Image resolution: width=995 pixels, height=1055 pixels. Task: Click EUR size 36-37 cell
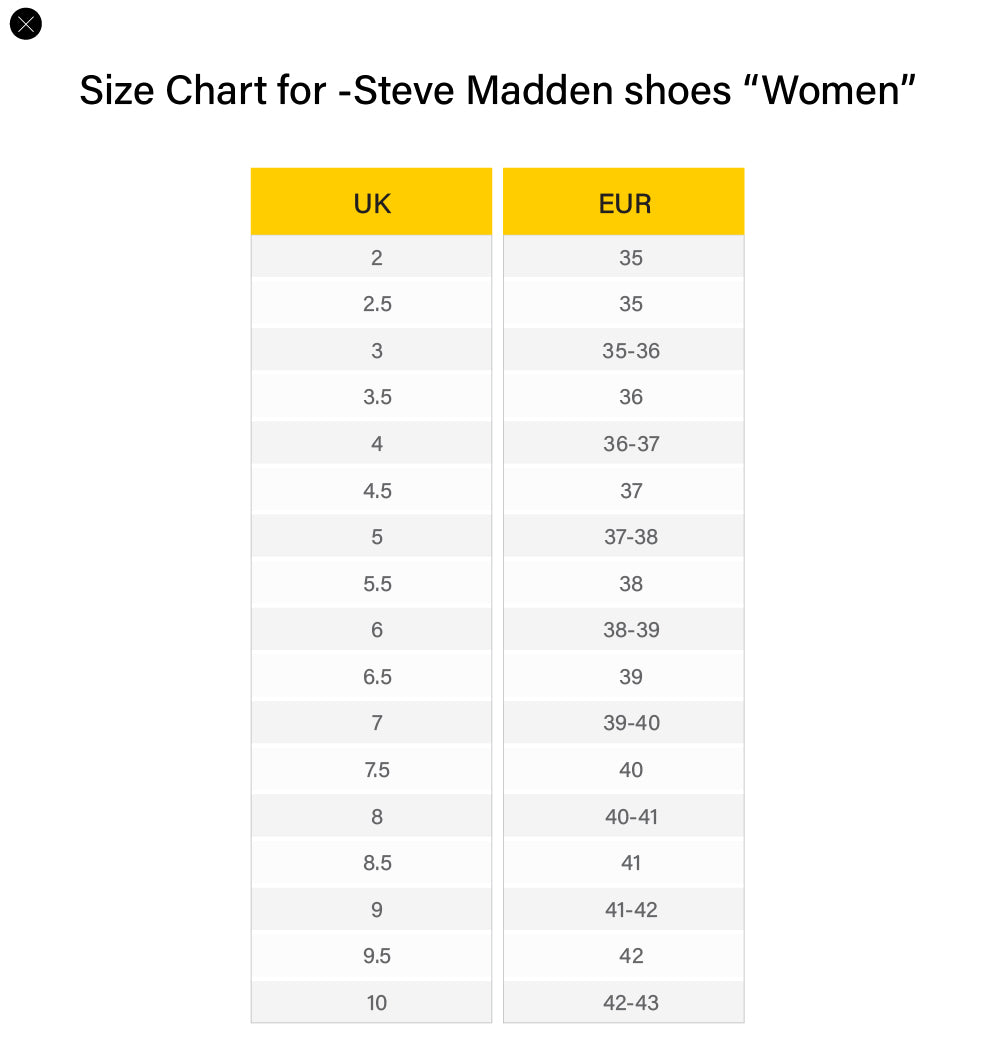click(631, 444)
